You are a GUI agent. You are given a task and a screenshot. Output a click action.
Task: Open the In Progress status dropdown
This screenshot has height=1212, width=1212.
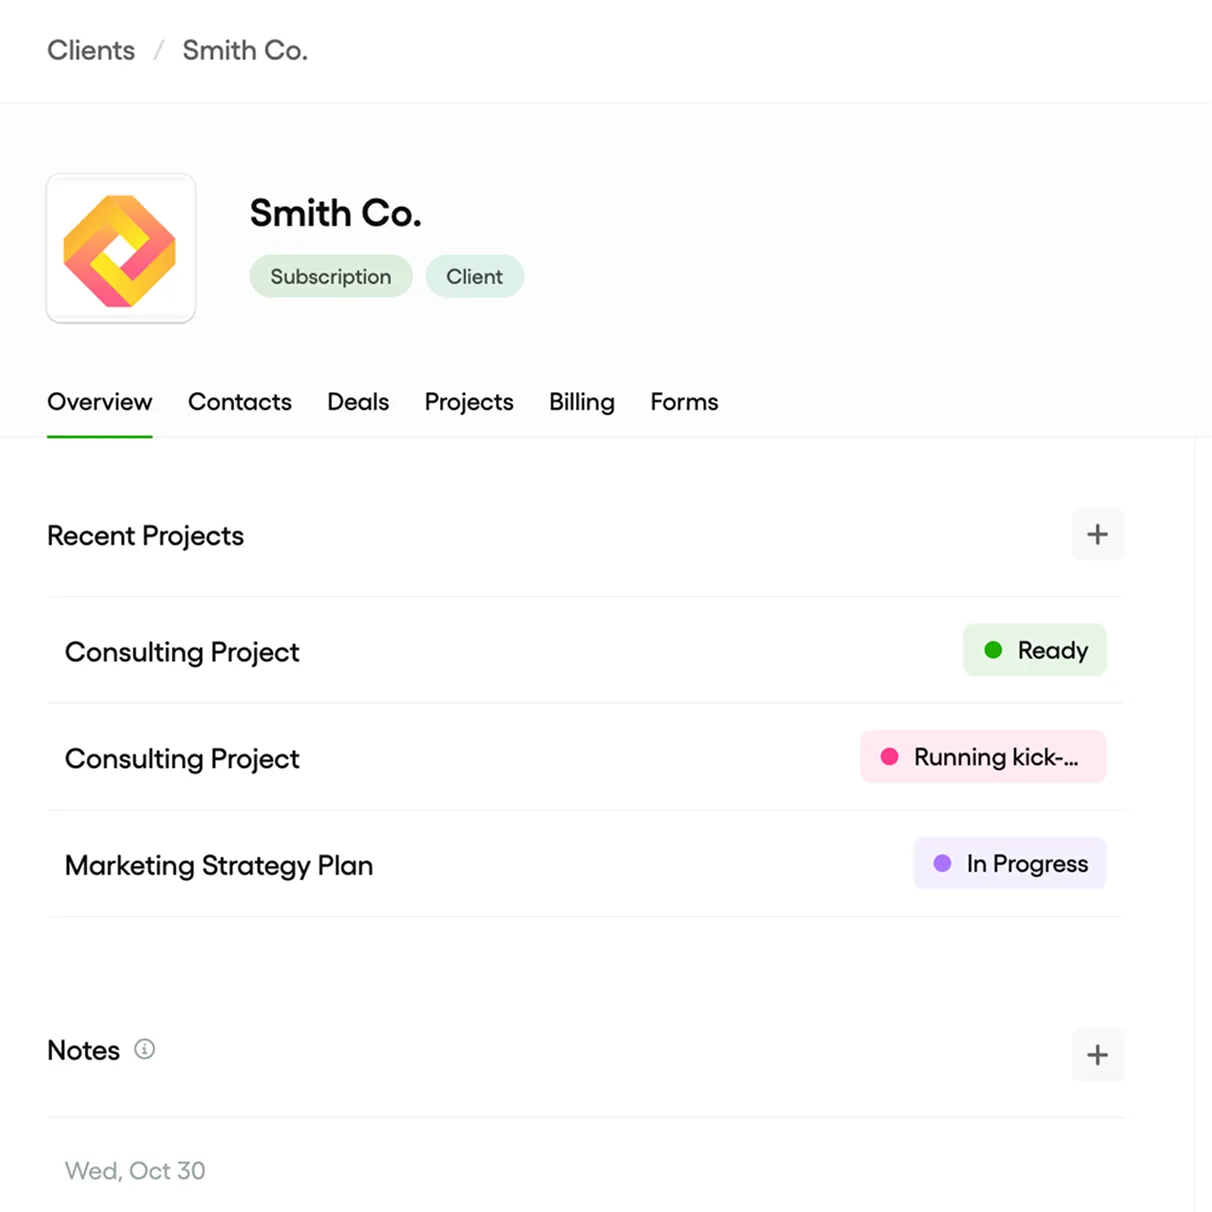point(1009,864)
